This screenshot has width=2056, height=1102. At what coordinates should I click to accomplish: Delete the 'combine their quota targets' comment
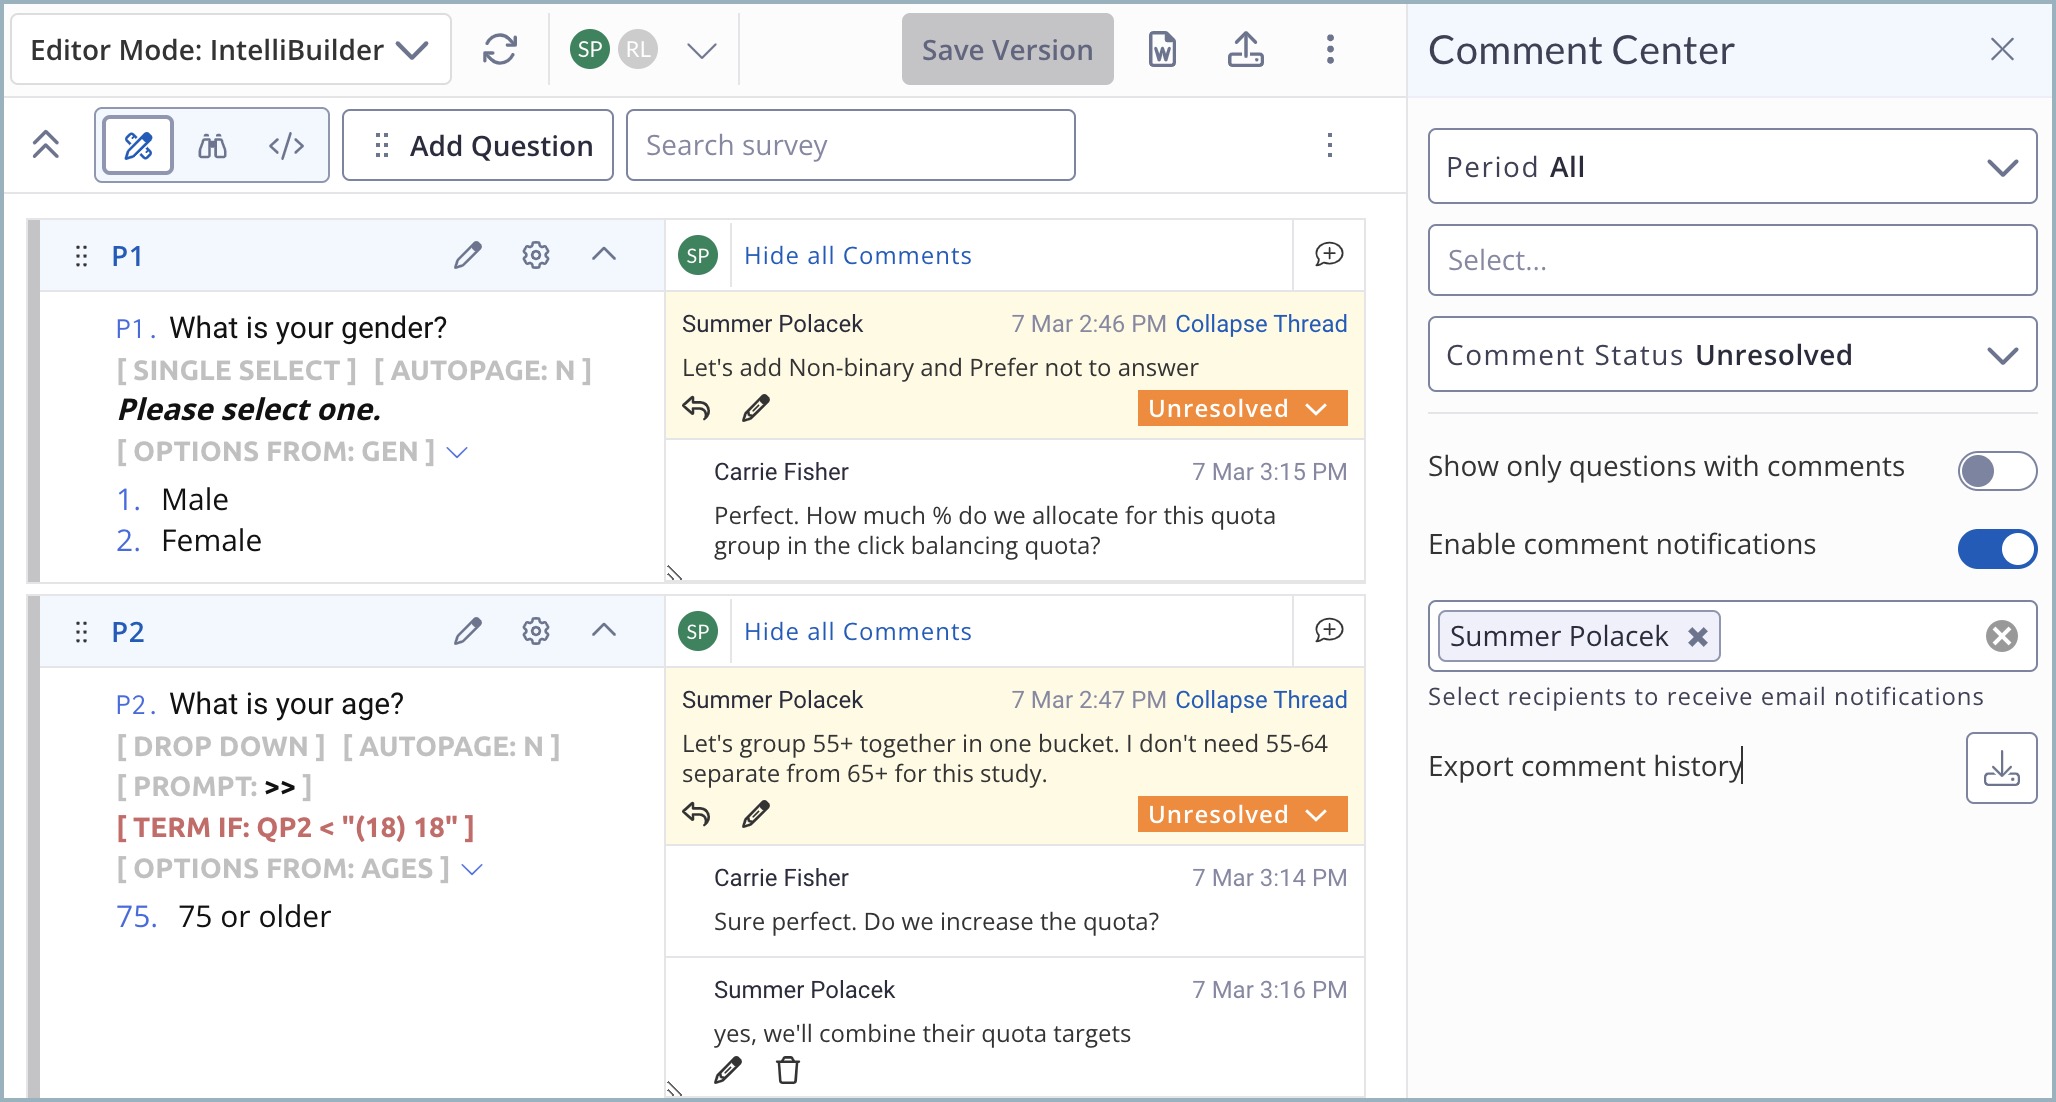point(788,1070)
